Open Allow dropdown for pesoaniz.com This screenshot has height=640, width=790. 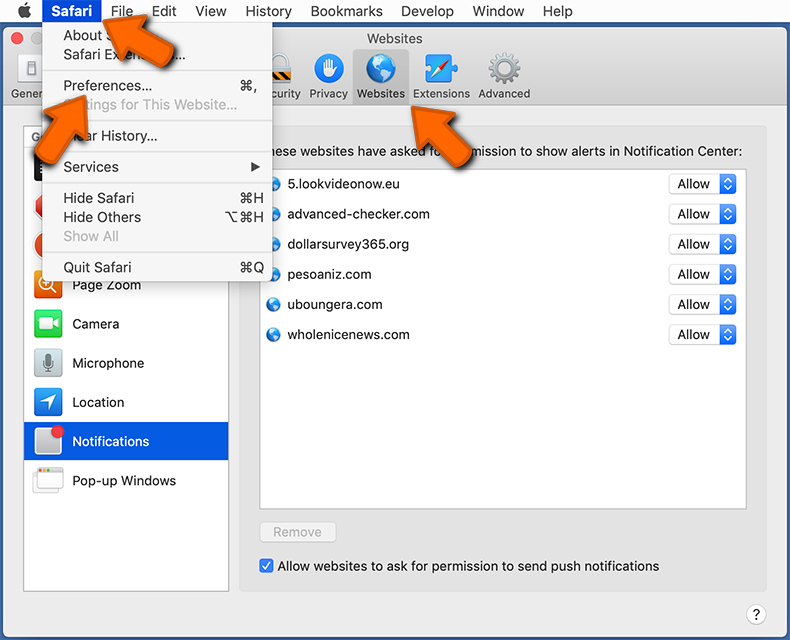click(702, 274)
